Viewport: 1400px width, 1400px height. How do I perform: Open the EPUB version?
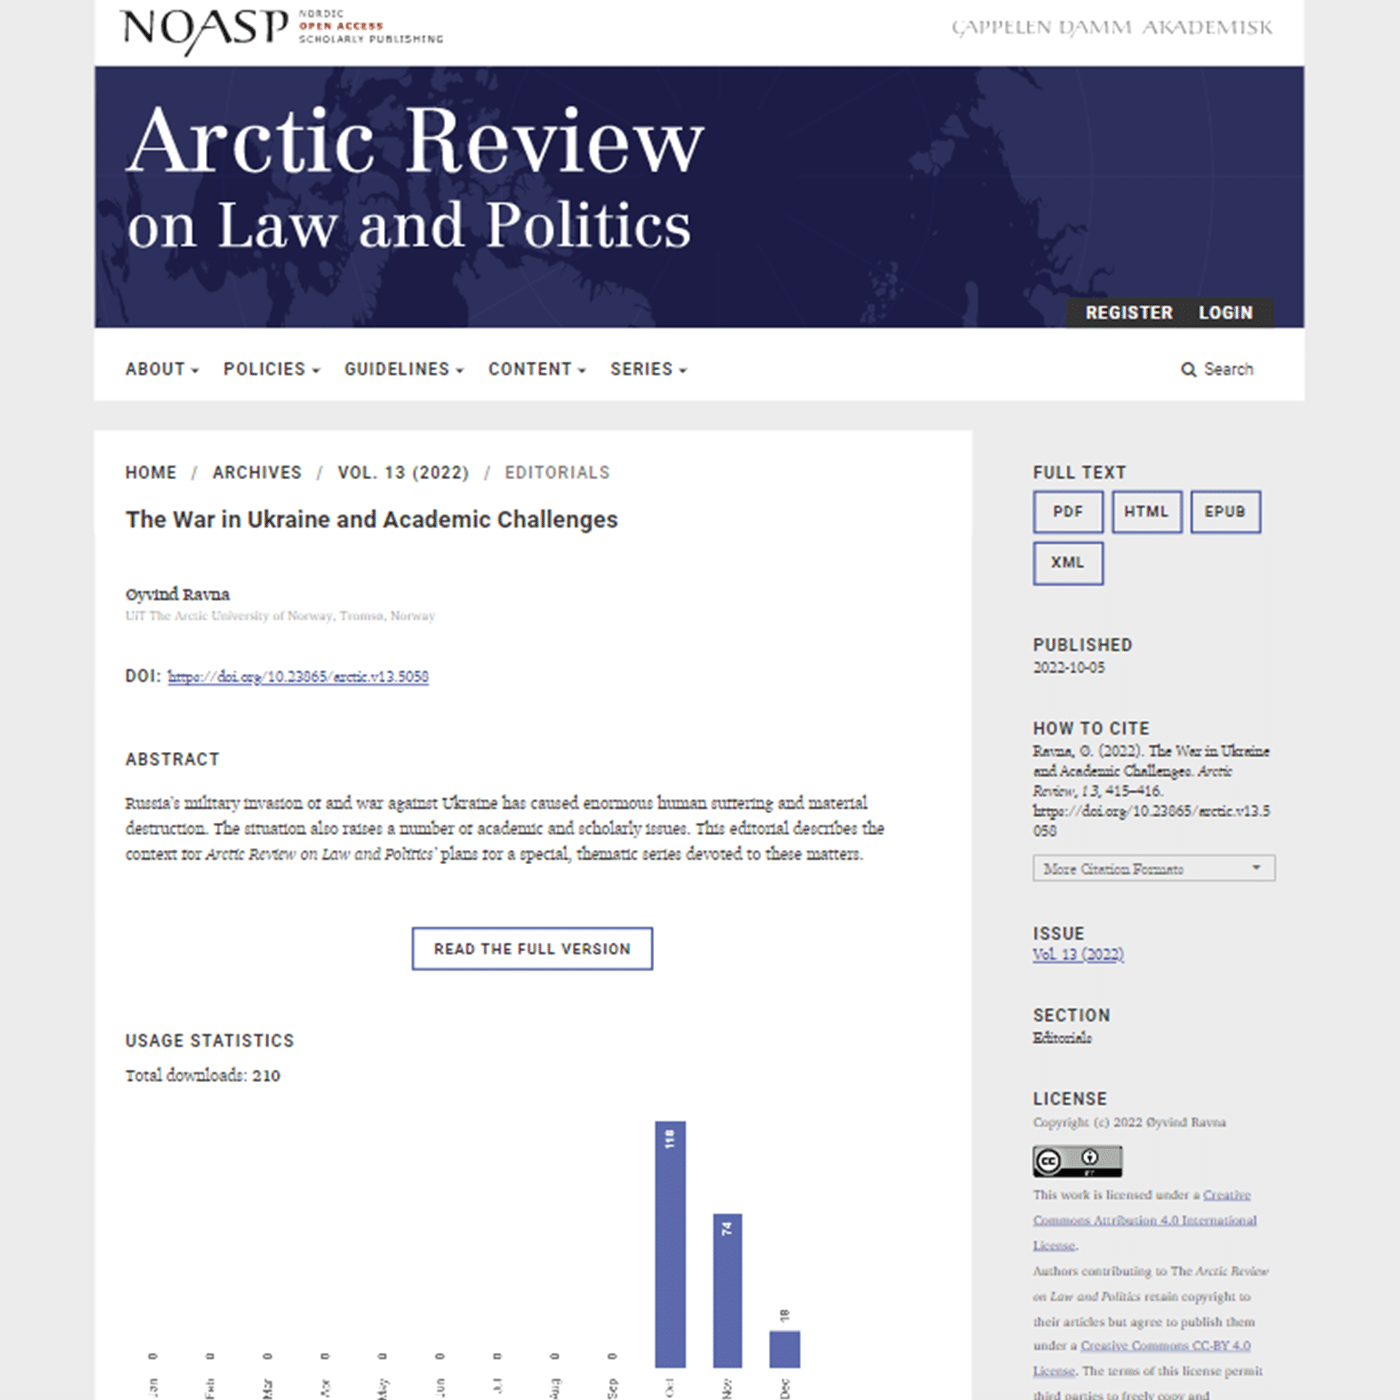[x=1225, y=511]
